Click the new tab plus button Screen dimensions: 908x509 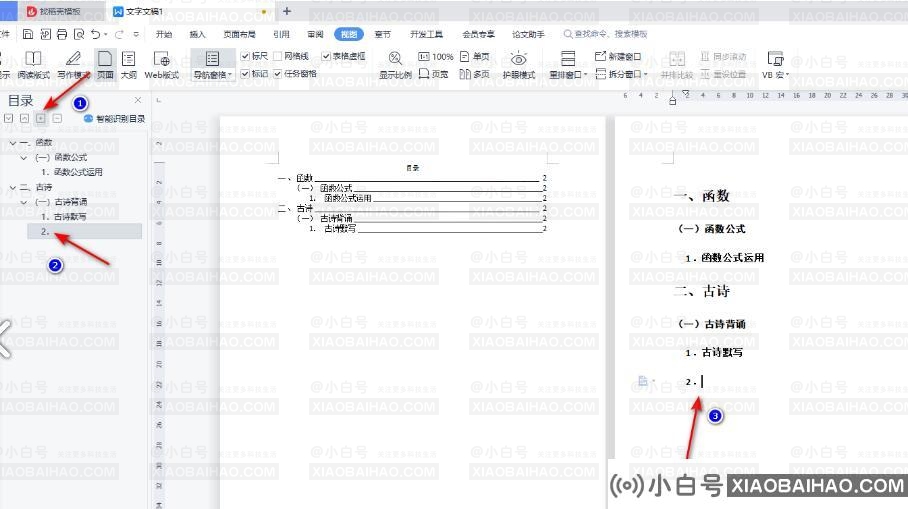click(287, 11)
